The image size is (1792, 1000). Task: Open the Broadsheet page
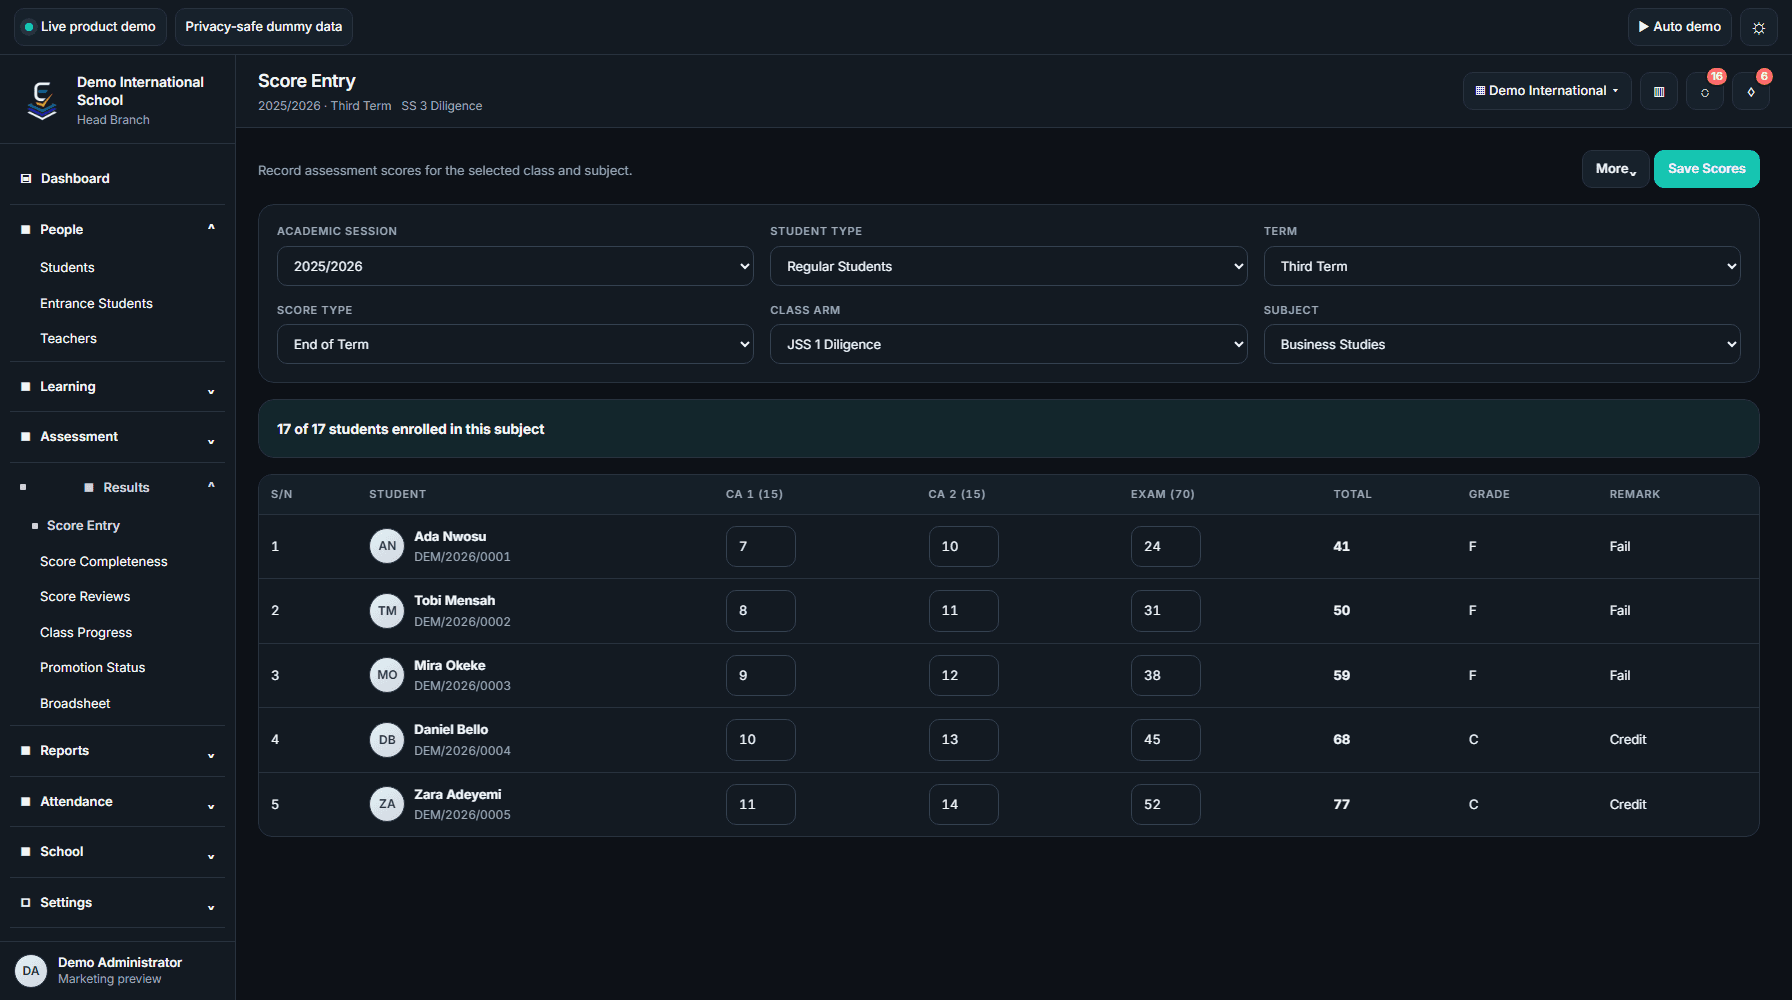(75, 704)
